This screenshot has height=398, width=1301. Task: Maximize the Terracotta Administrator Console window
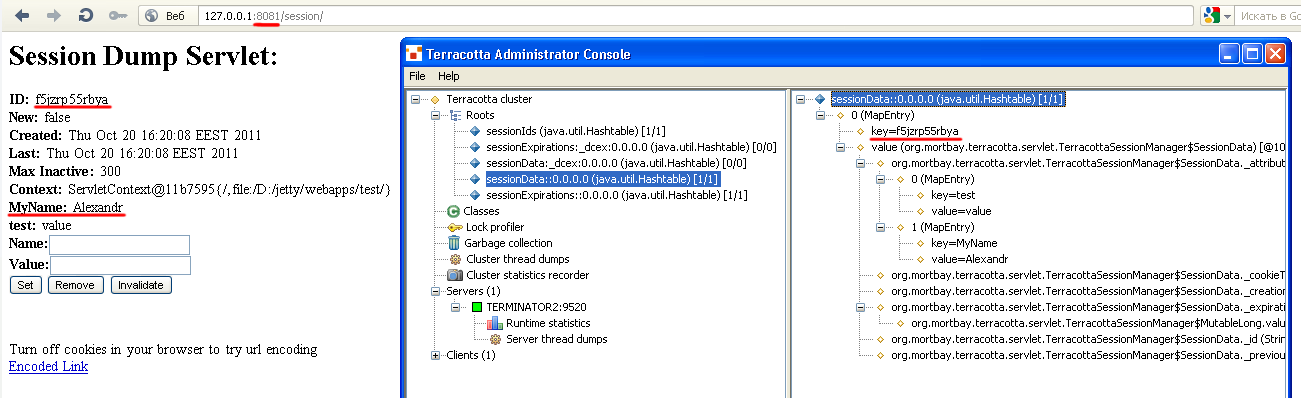pos(1252,54)
